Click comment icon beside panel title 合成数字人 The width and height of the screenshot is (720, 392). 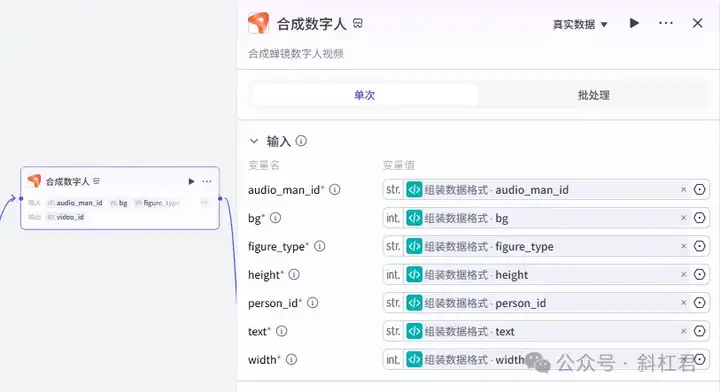pos(358,23)
